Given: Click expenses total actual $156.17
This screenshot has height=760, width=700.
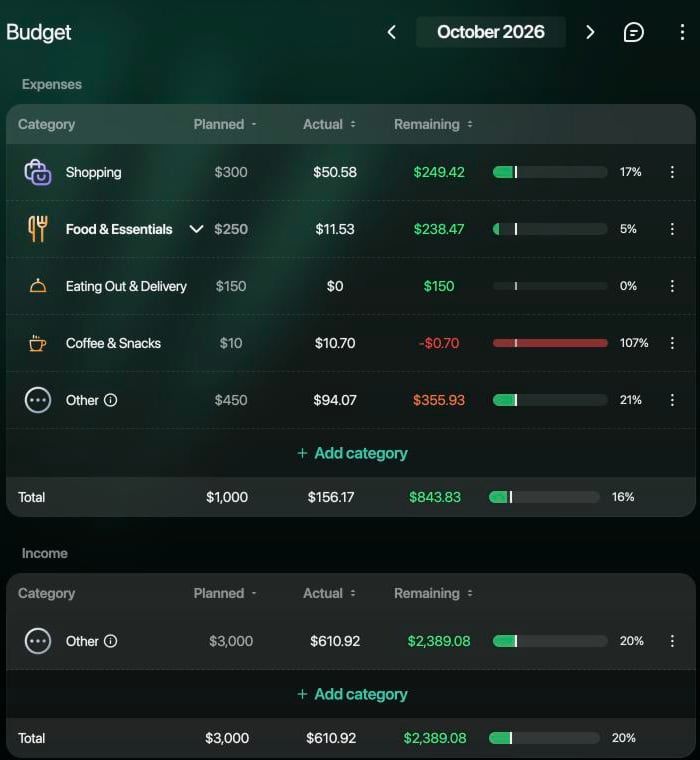Looking at the screenshot, I should coord(331,497).
